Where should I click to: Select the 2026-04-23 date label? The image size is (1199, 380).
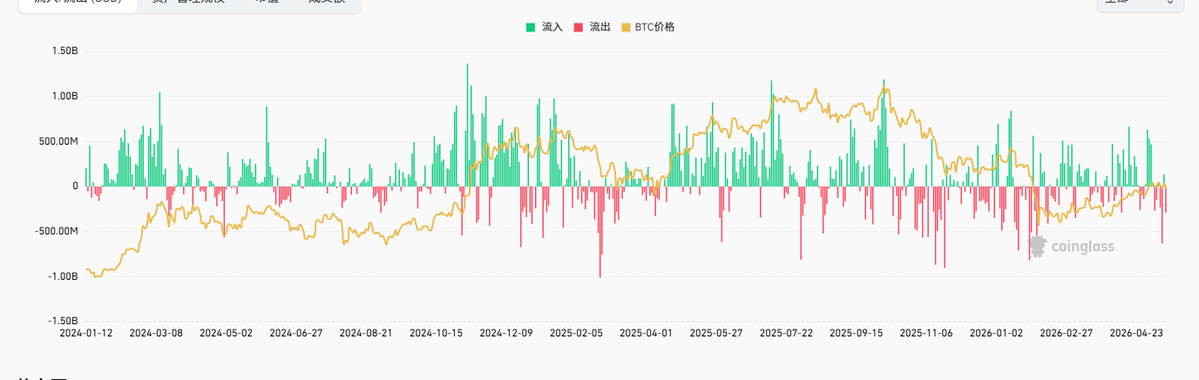1137,333
